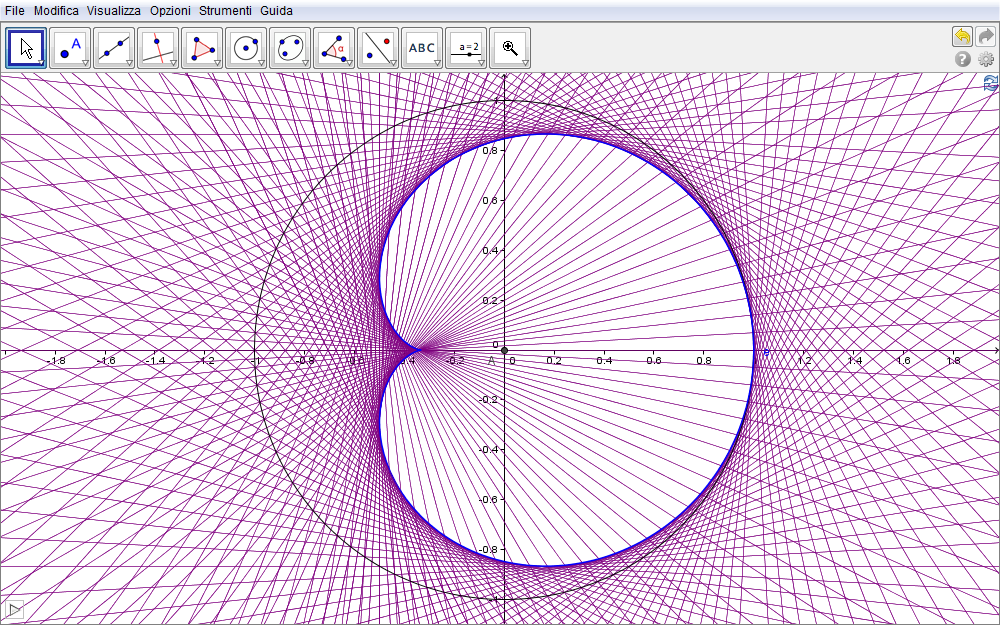Expand the Polygon tool's small dropdown triangle
Screen dimensions: 1000x625
[x=217, y=63]
